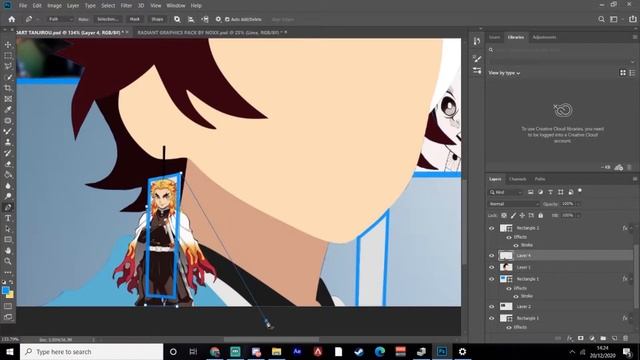Select the Move tool
This screenshot has height=360, width=640.
click(8, 44)
